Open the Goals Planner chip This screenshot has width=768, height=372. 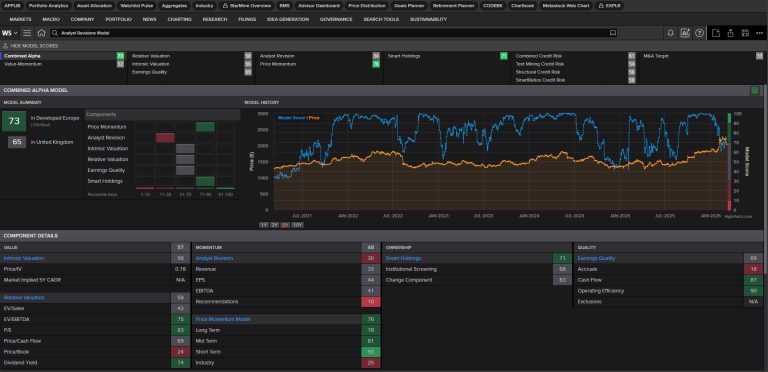(x=408, y=6)
